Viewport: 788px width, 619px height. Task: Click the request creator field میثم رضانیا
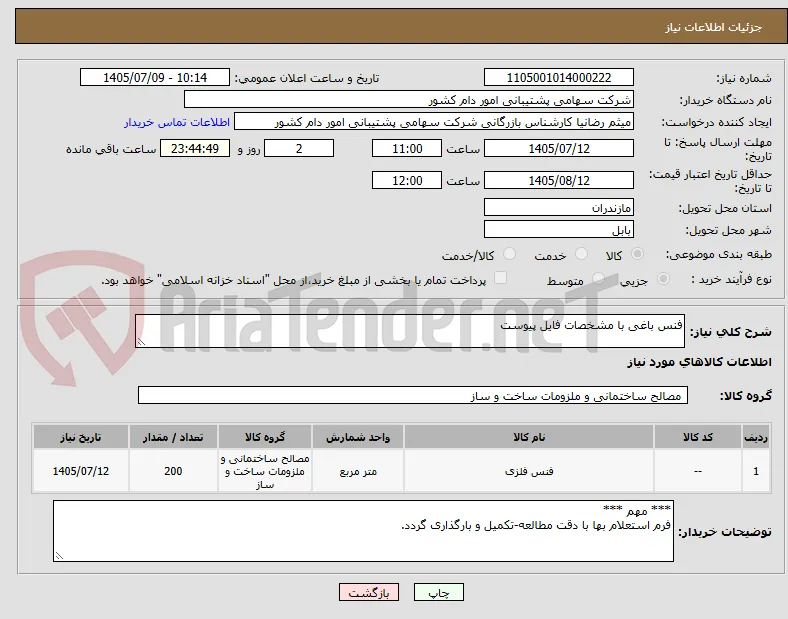point(434,122)
